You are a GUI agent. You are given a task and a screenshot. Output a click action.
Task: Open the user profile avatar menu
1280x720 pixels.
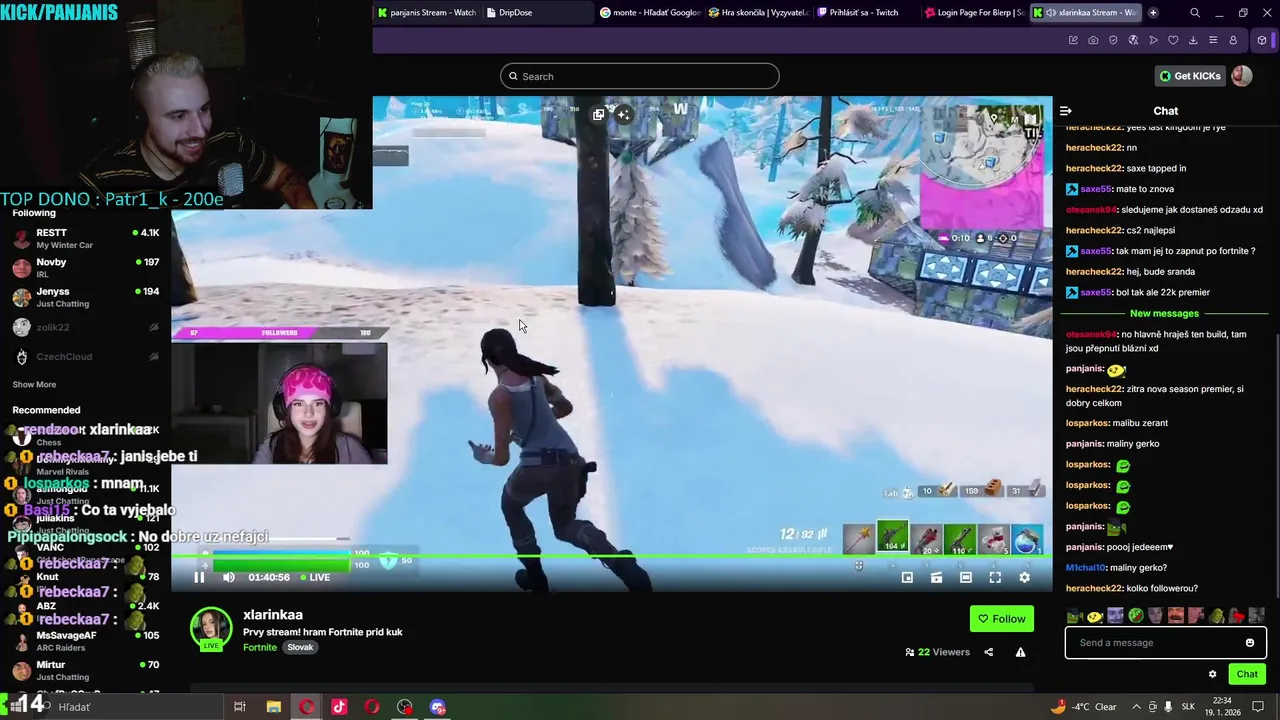coord(1242,76)
